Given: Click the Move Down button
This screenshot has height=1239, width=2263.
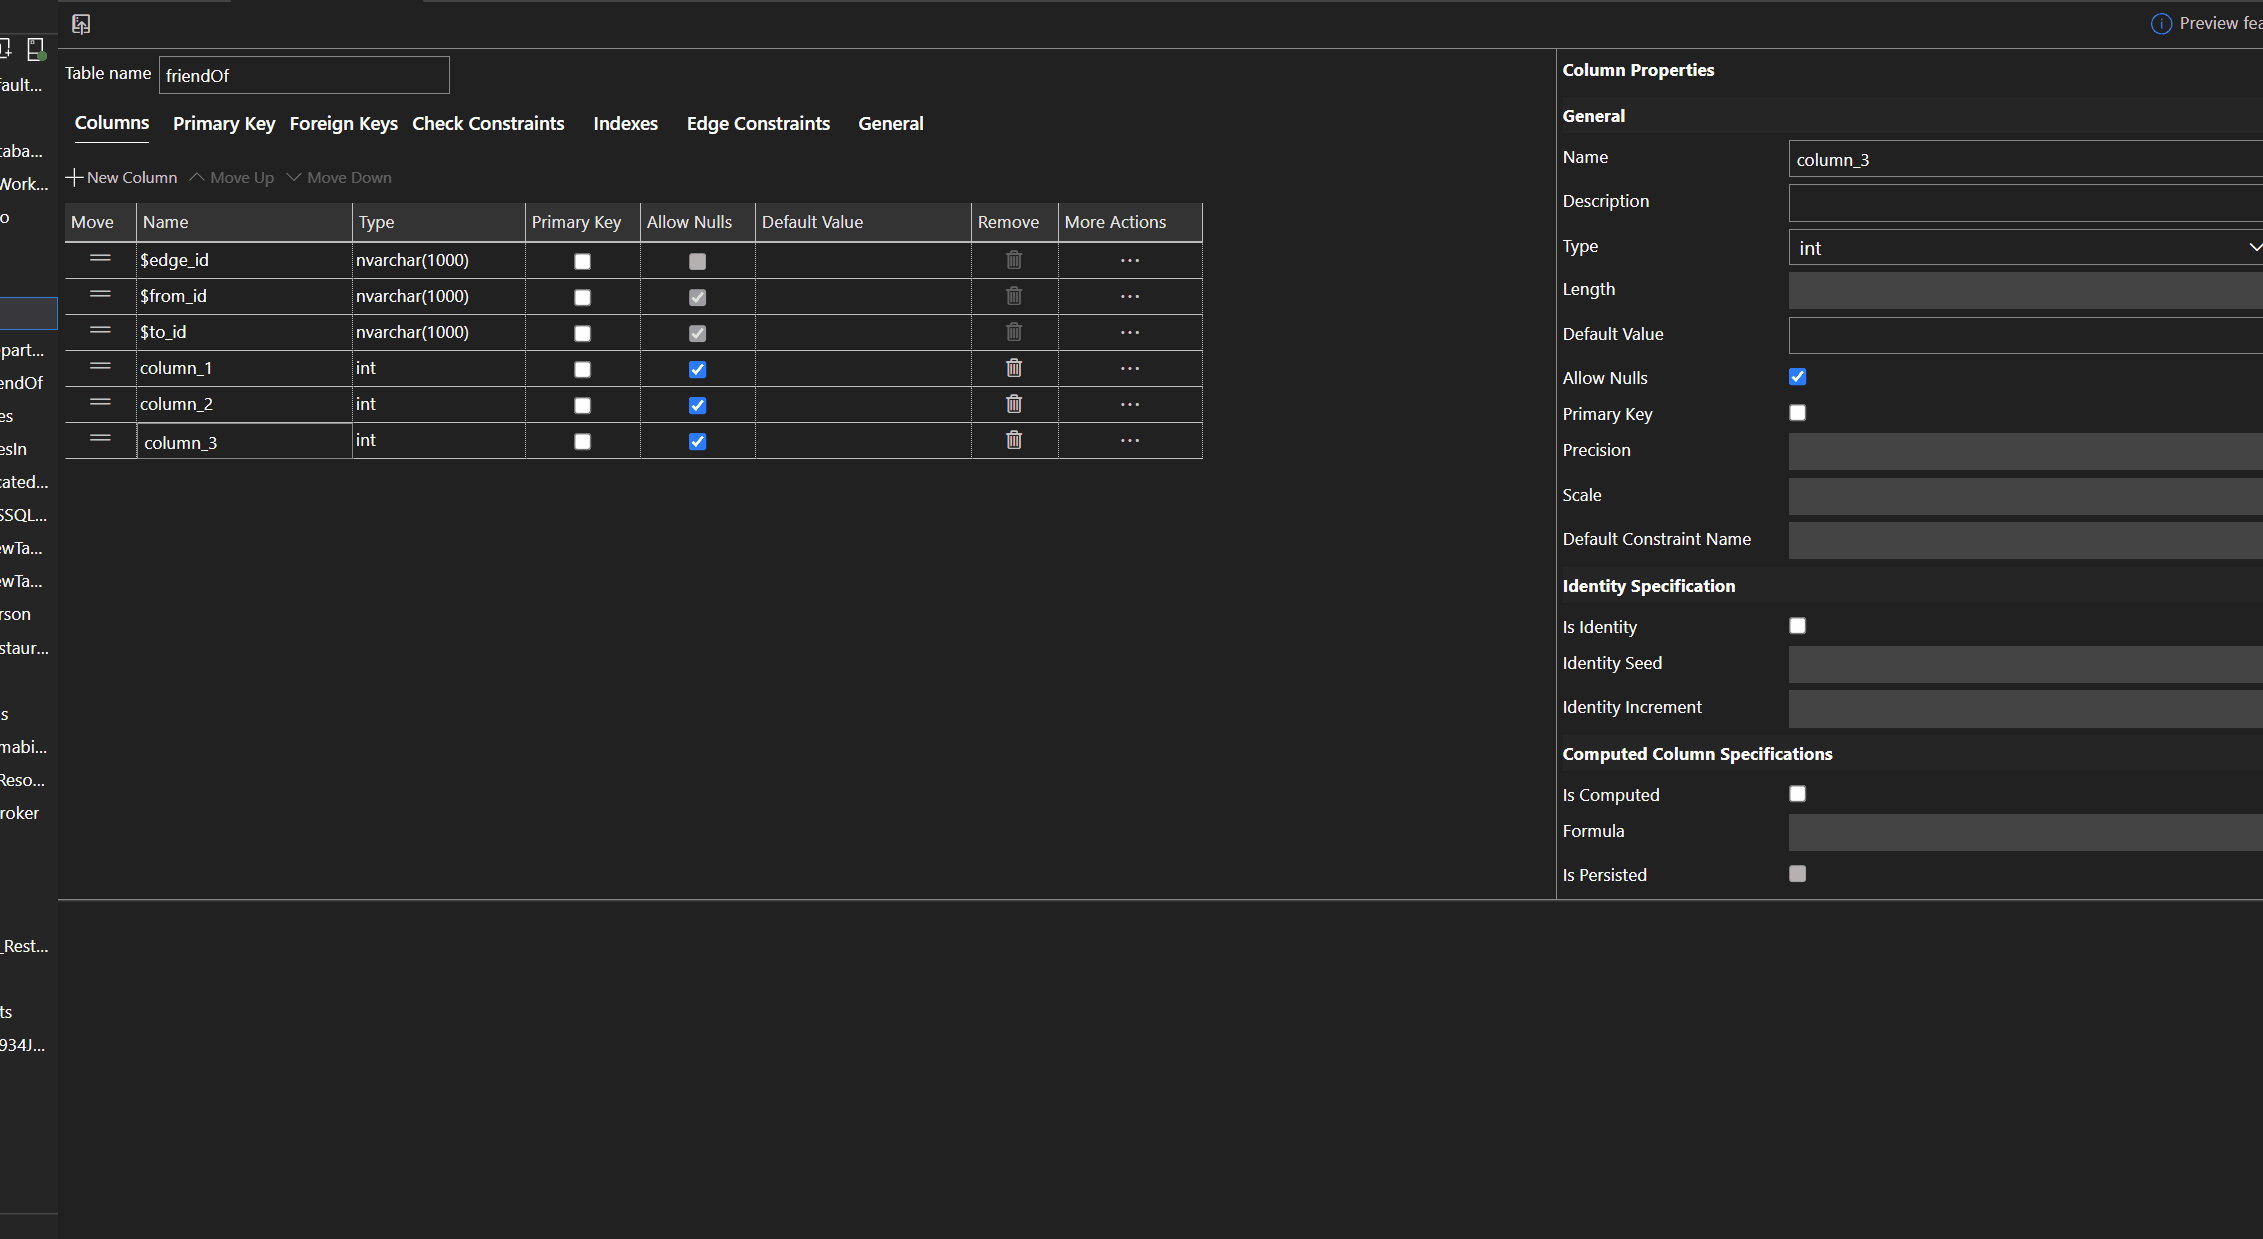Looking at the screenshot, I should [x=339, y=178].
